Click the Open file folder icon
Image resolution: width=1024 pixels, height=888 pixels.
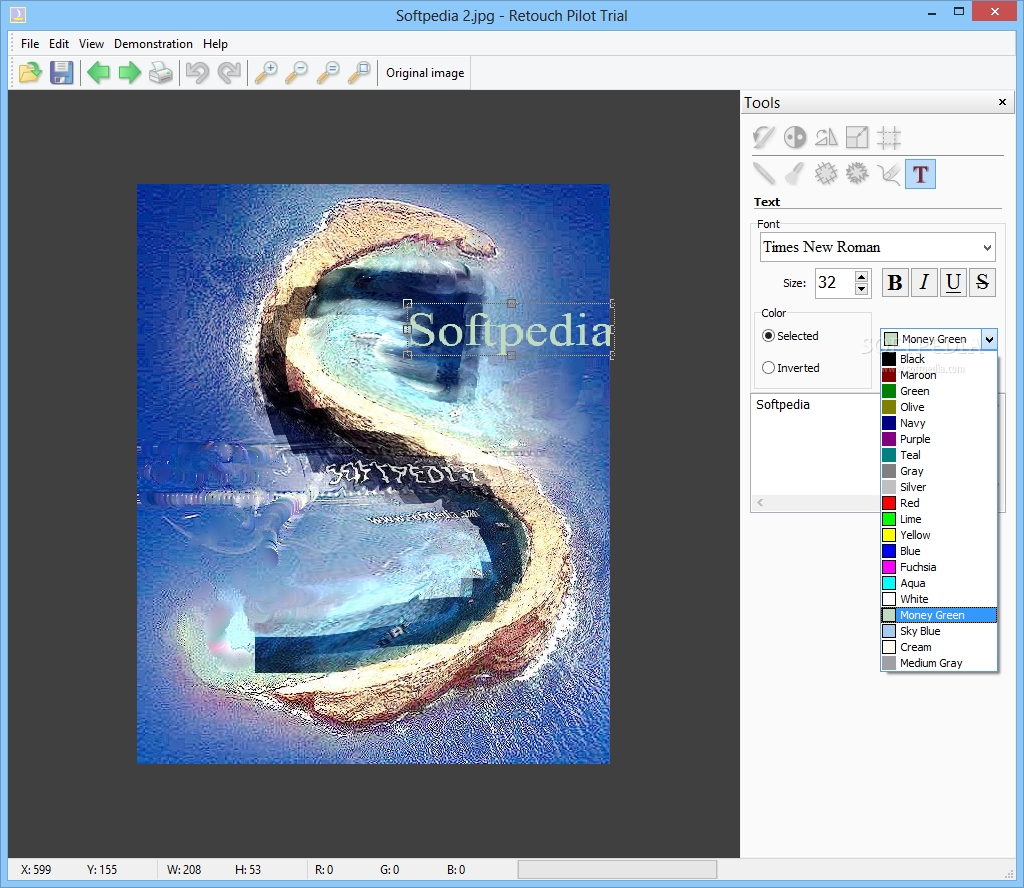30,72
